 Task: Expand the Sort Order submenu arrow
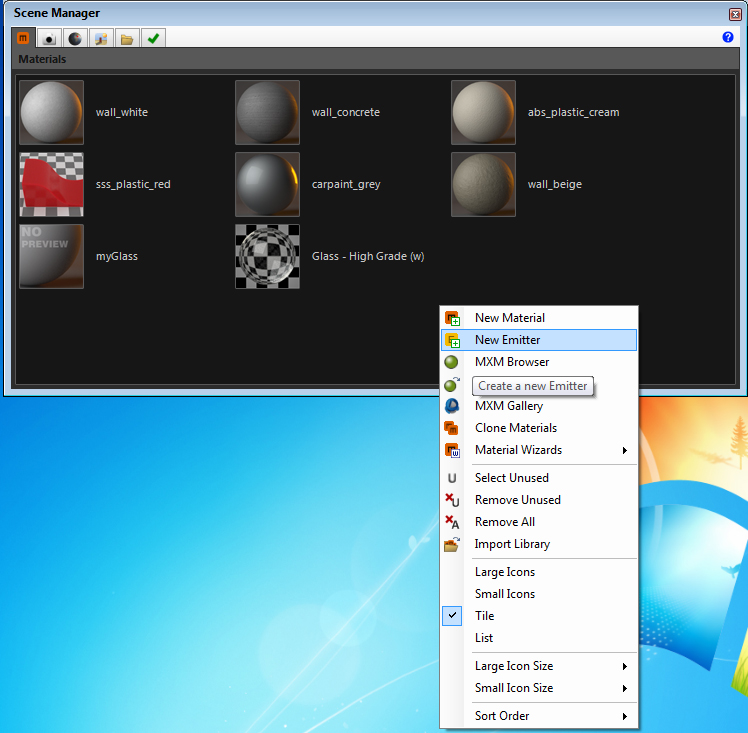624,716
